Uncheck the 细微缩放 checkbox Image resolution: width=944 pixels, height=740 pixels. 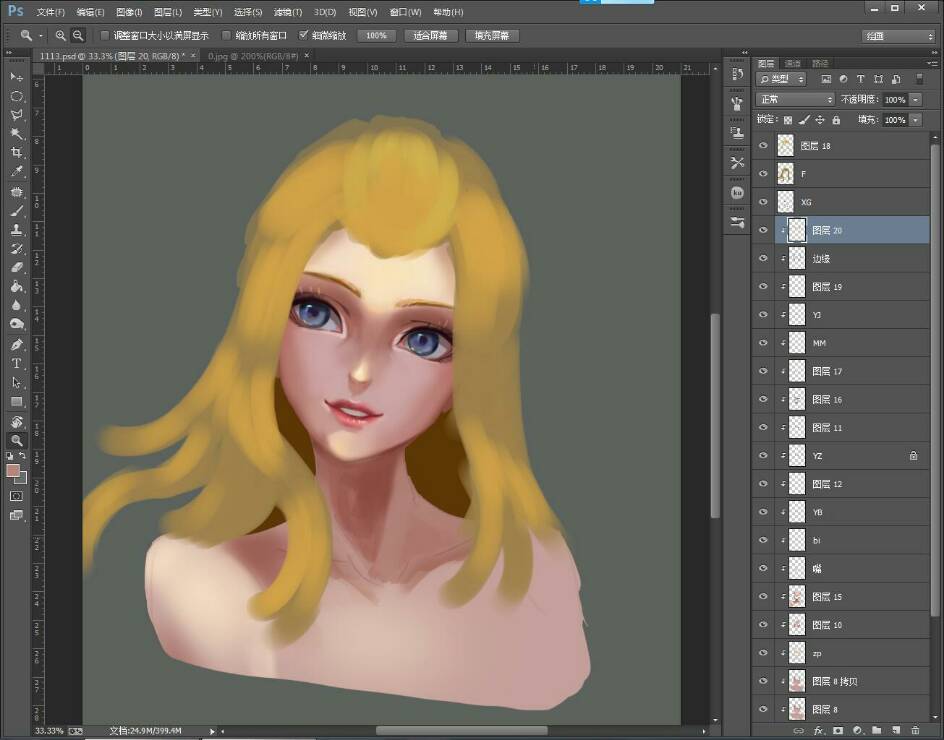click(x=304, y=35)
